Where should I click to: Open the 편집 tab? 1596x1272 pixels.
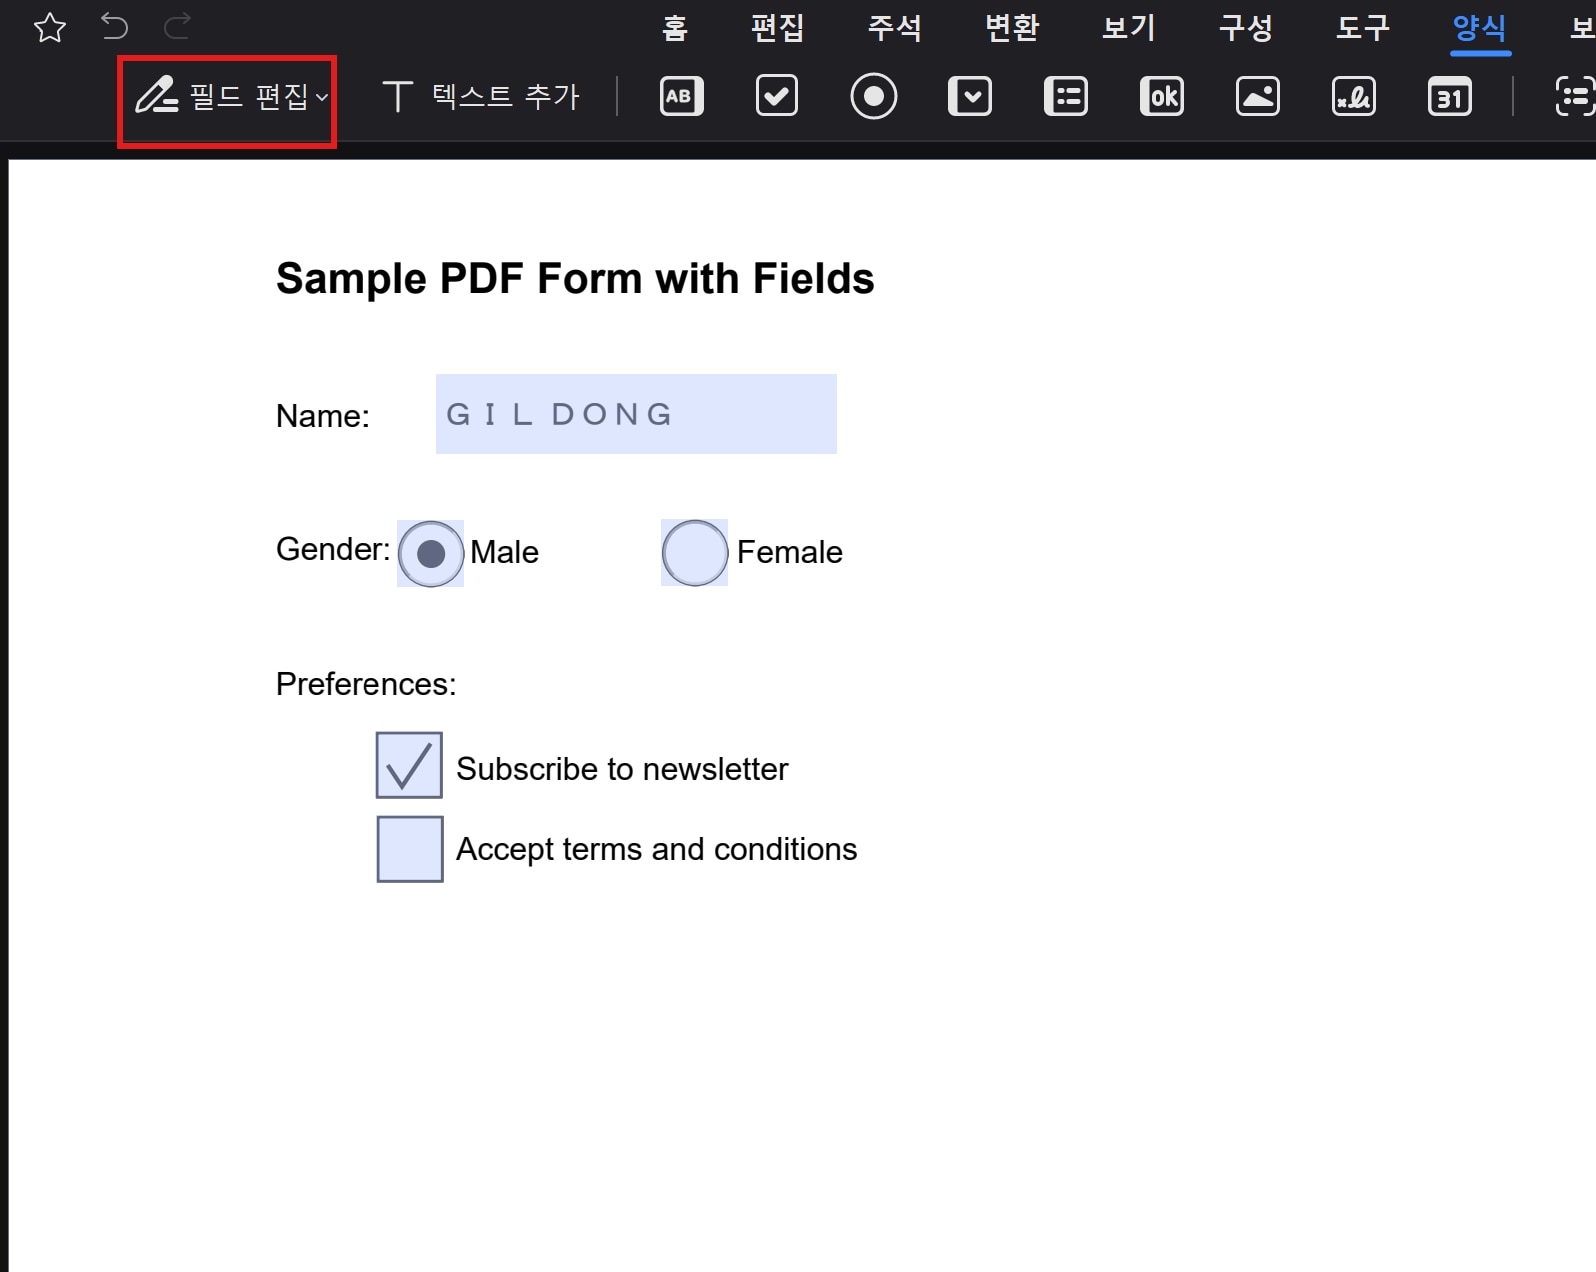pyautogui.click(x=778, y=27)
